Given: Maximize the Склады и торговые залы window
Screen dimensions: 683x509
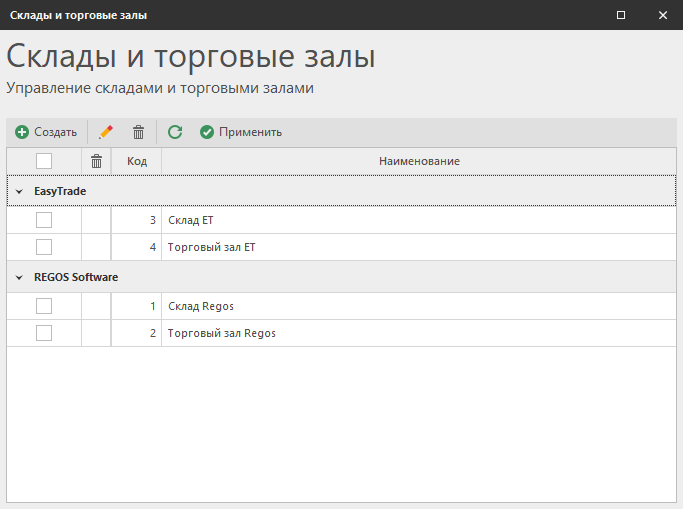Looking at the screenshot, I should pyautogui.click(x=621, y=15).
